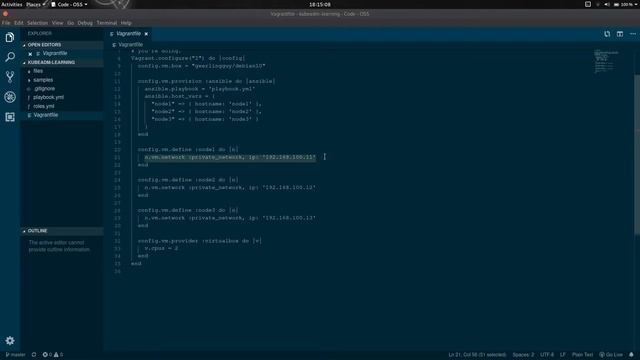Collapse the Open Editors section
Image resolution: width=640 pixels, height=360 pixels.
pyautogui.click(x=62, y=45)
